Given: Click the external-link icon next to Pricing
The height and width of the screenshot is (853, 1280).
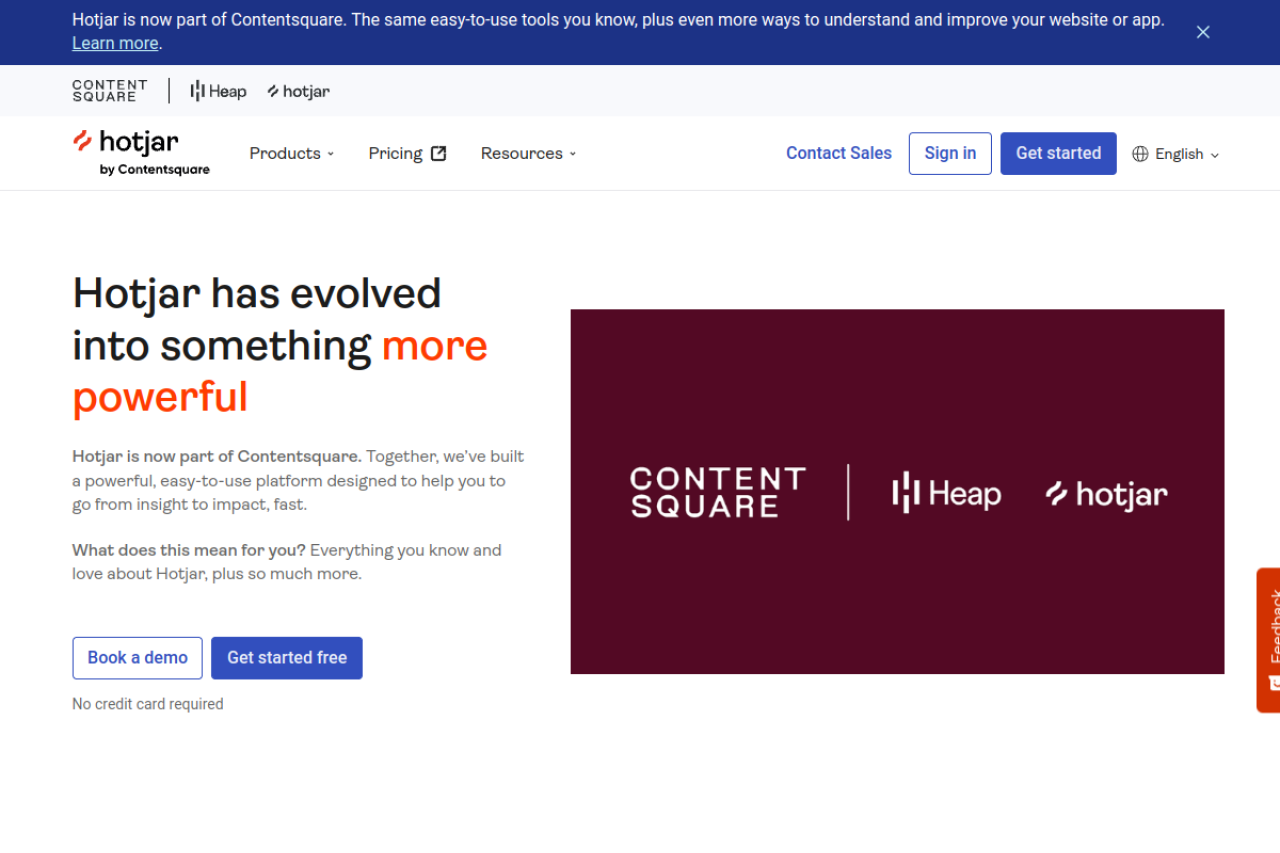Looking at the screenshot, I should click(x=438, y=152).
